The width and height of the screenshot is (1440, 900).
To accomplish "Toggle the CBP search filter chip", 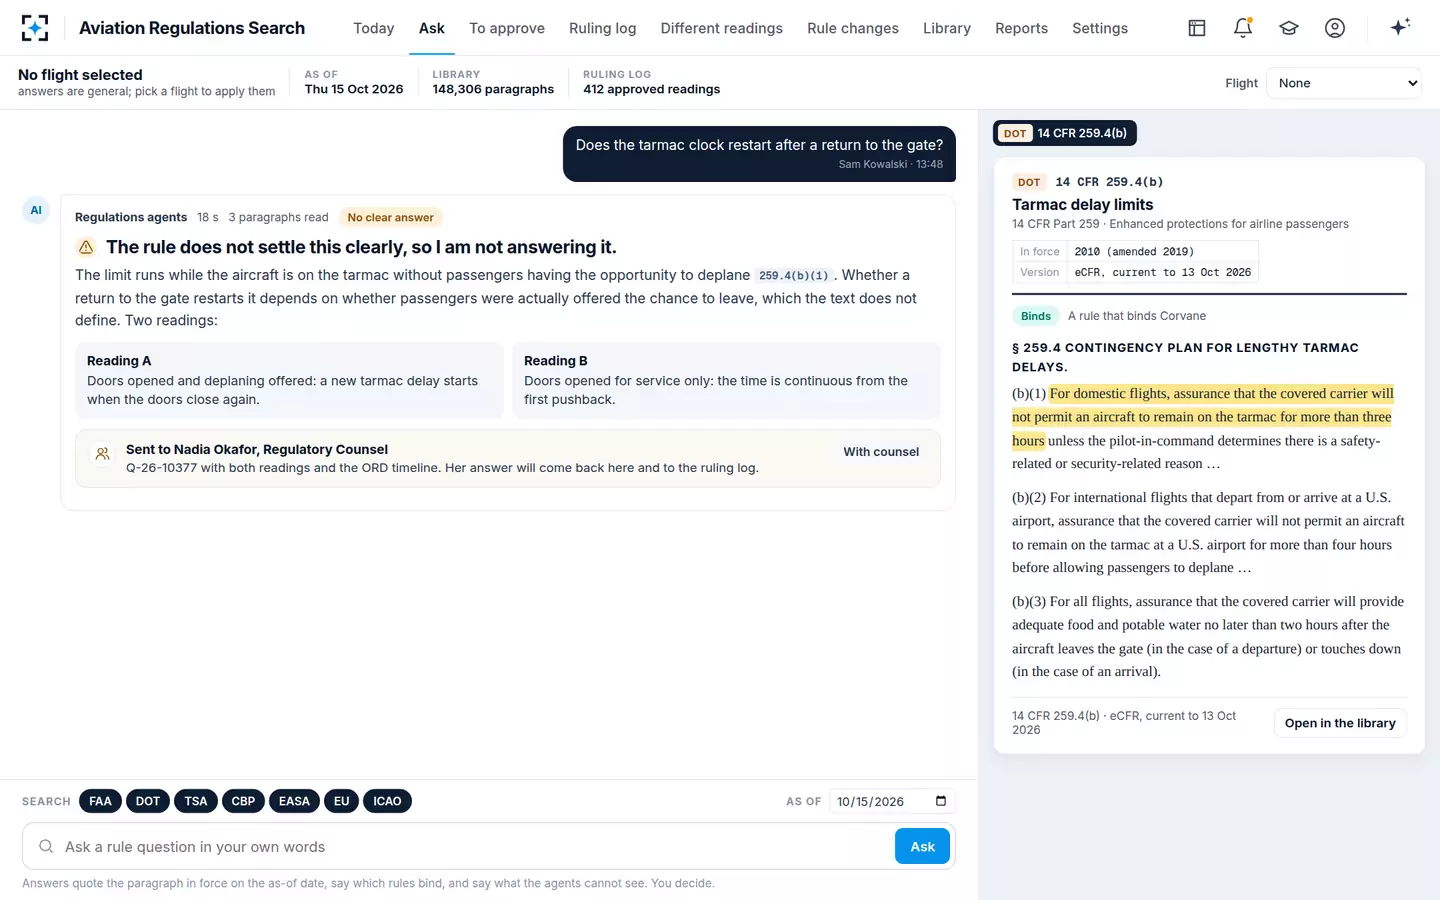I will coord(243,801).
